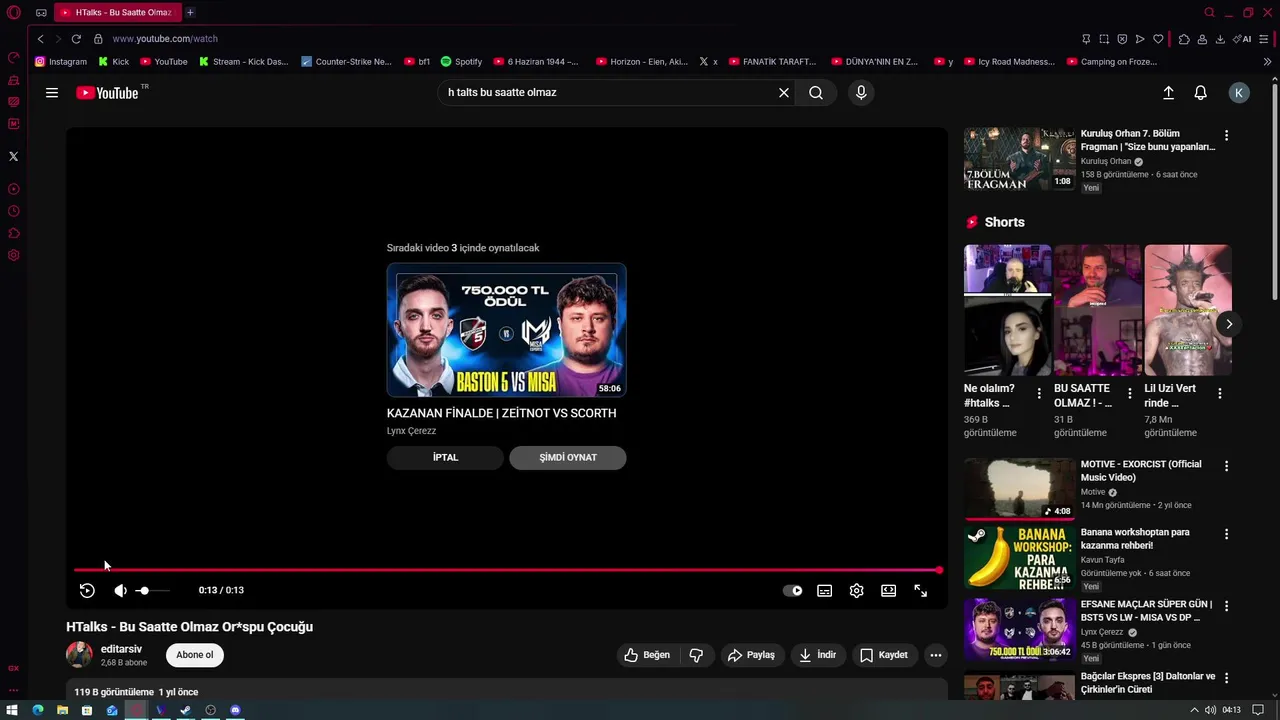Open MOTIVE - EXORCIST video title
1280x720 pixels.
1141,471
